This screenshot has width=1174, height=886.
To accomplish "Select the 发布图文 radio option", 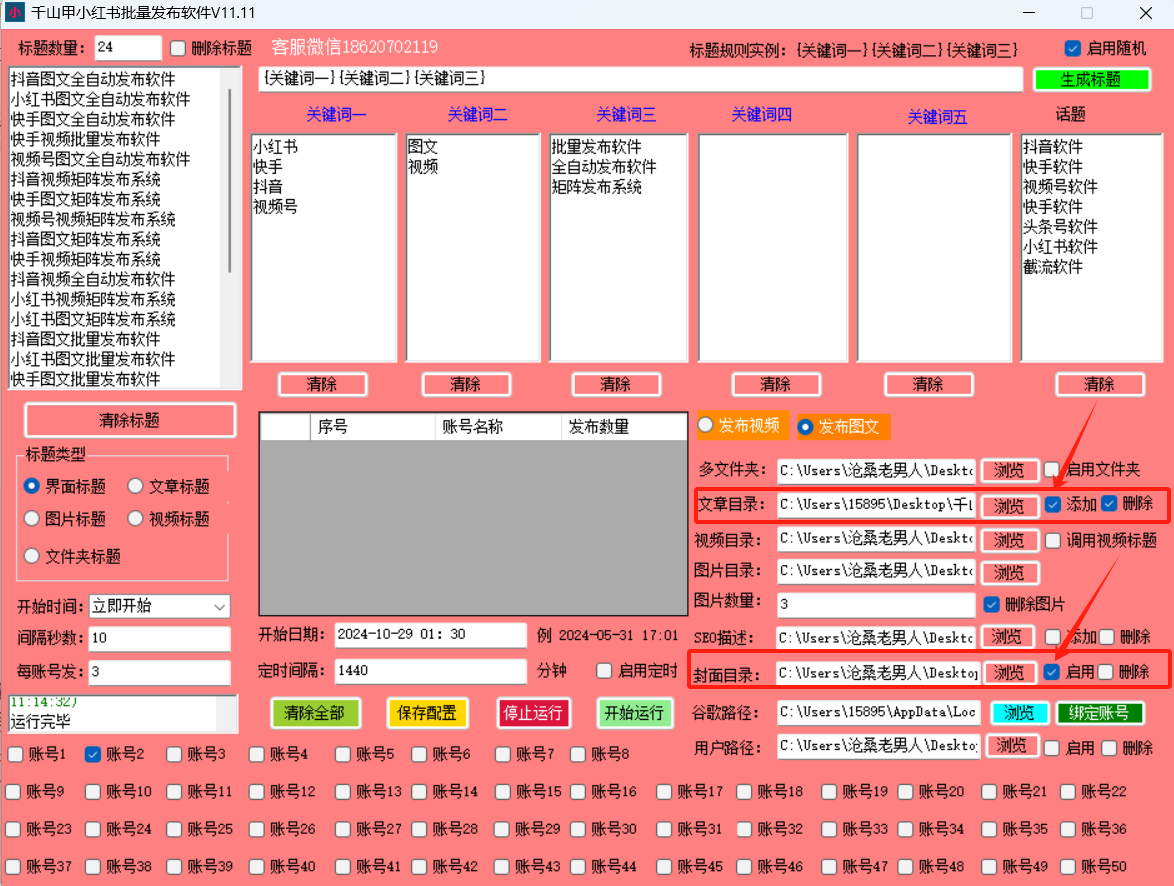I will pyautogui.click(x=806, y=427).
